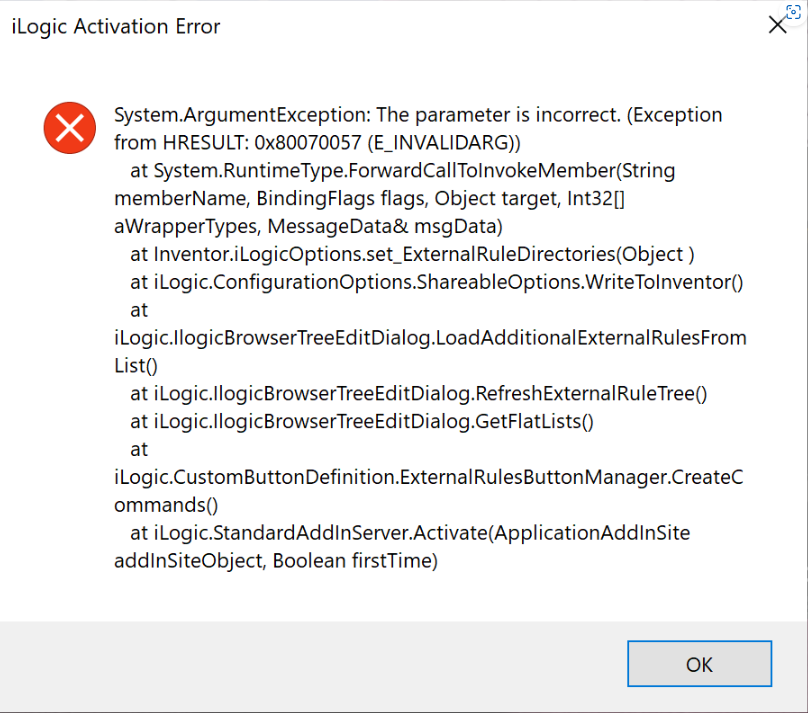Screen dimensions: 808x713
Task: Click the dialog title iLogic Activation Error
Action: pyautogui.click(x=115, y=27)
